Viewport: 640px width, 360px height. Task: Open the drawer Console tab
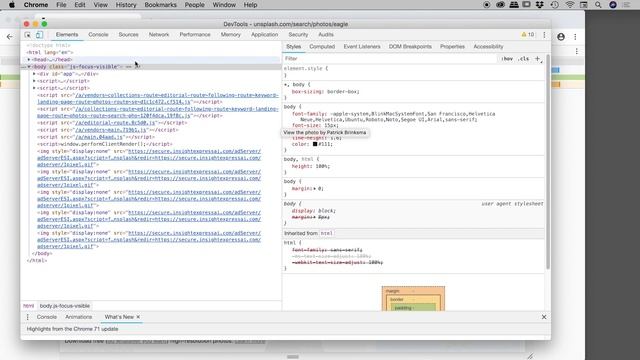[x=47, y=317]
